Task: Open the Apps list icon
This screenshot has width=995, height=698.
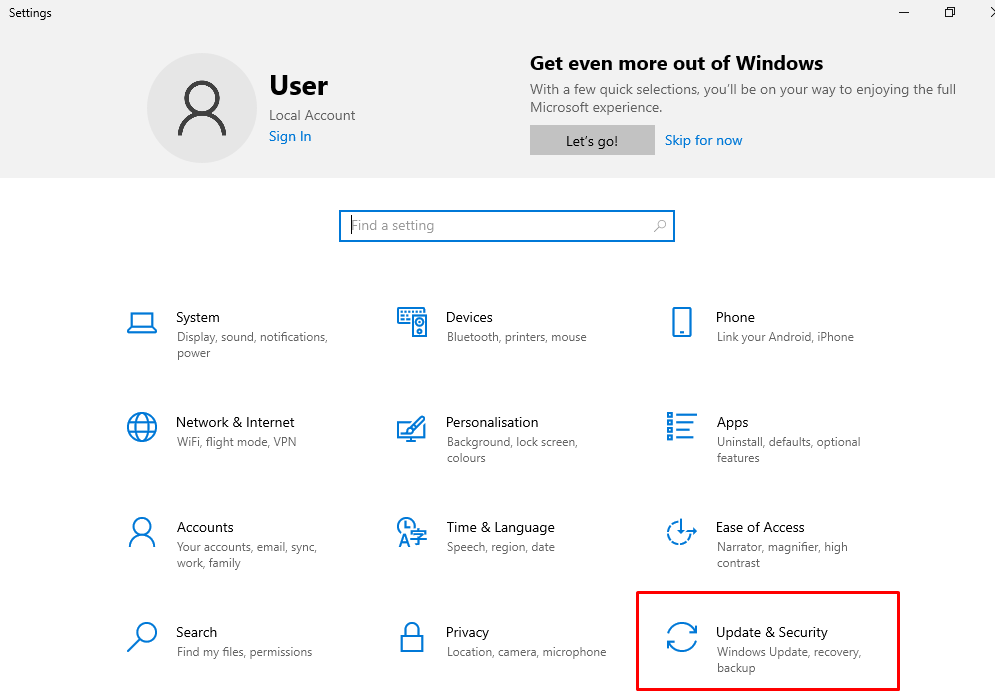Action: click(x=682, y=426)
